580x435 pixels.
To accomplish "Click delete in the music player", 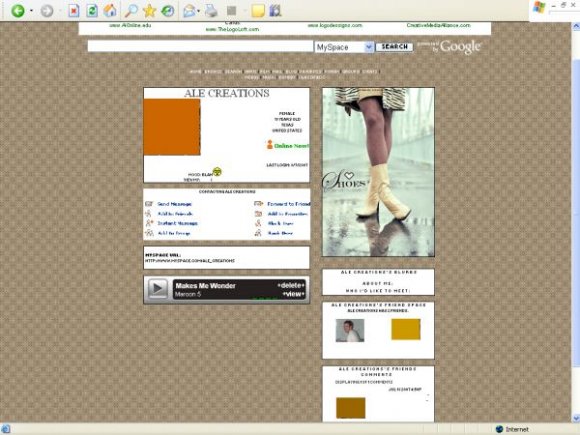I will (291, 285).
